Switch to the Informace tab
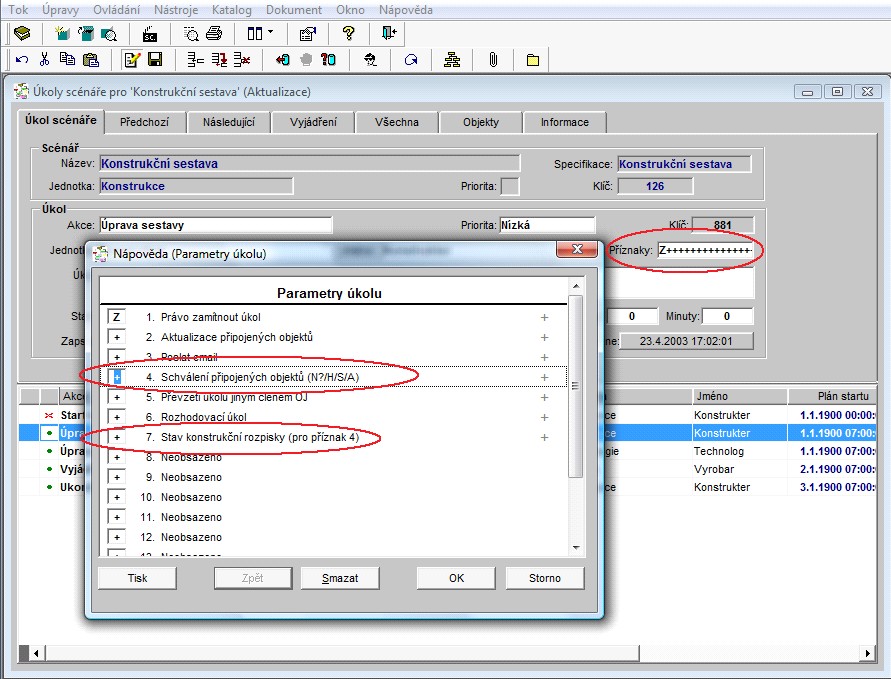The image size is (891, 679). [565, 122]
